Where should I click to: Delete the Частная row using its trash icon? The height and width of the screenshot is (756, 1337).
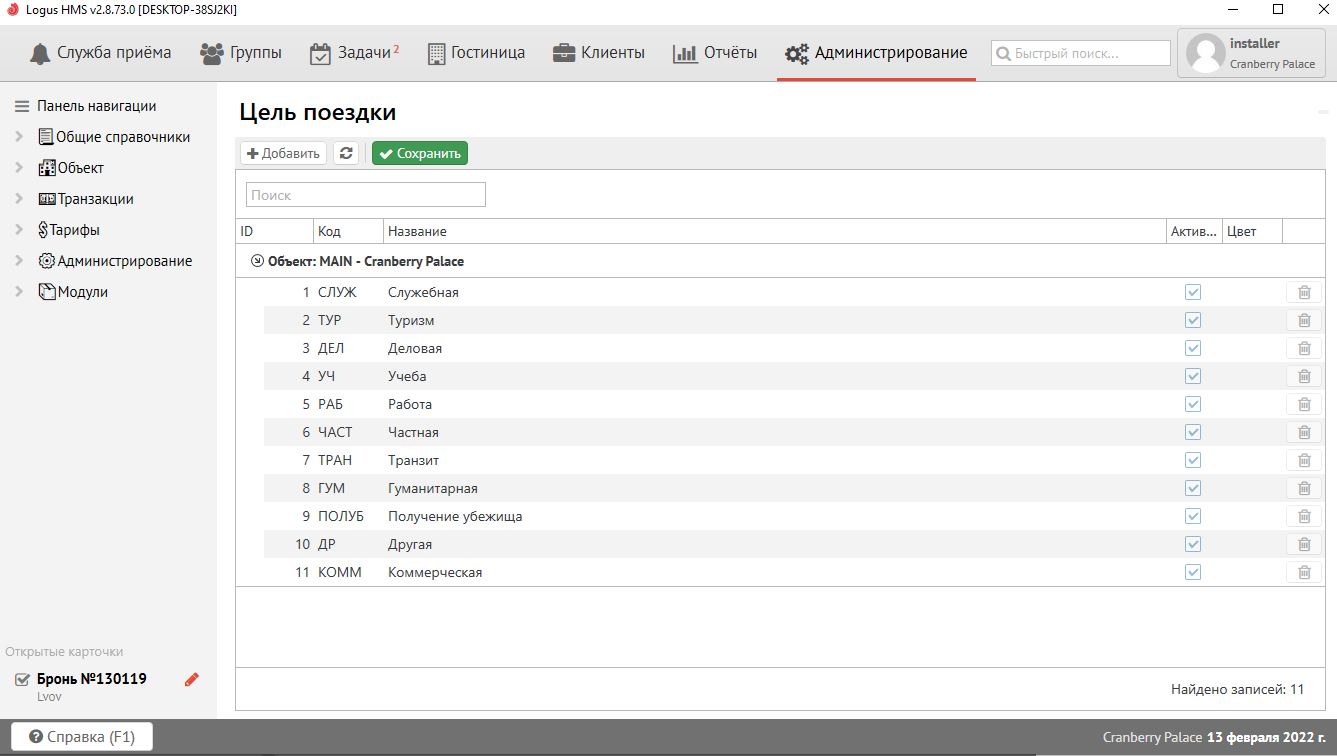tap(1304, 432)
